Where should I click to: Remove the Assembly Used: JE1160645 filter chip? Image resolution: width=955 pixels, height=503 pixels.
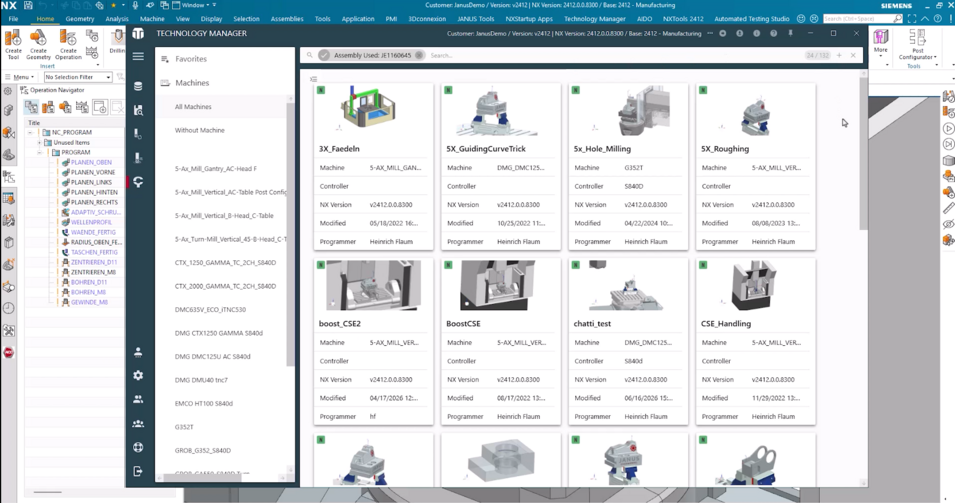[419, 55]
